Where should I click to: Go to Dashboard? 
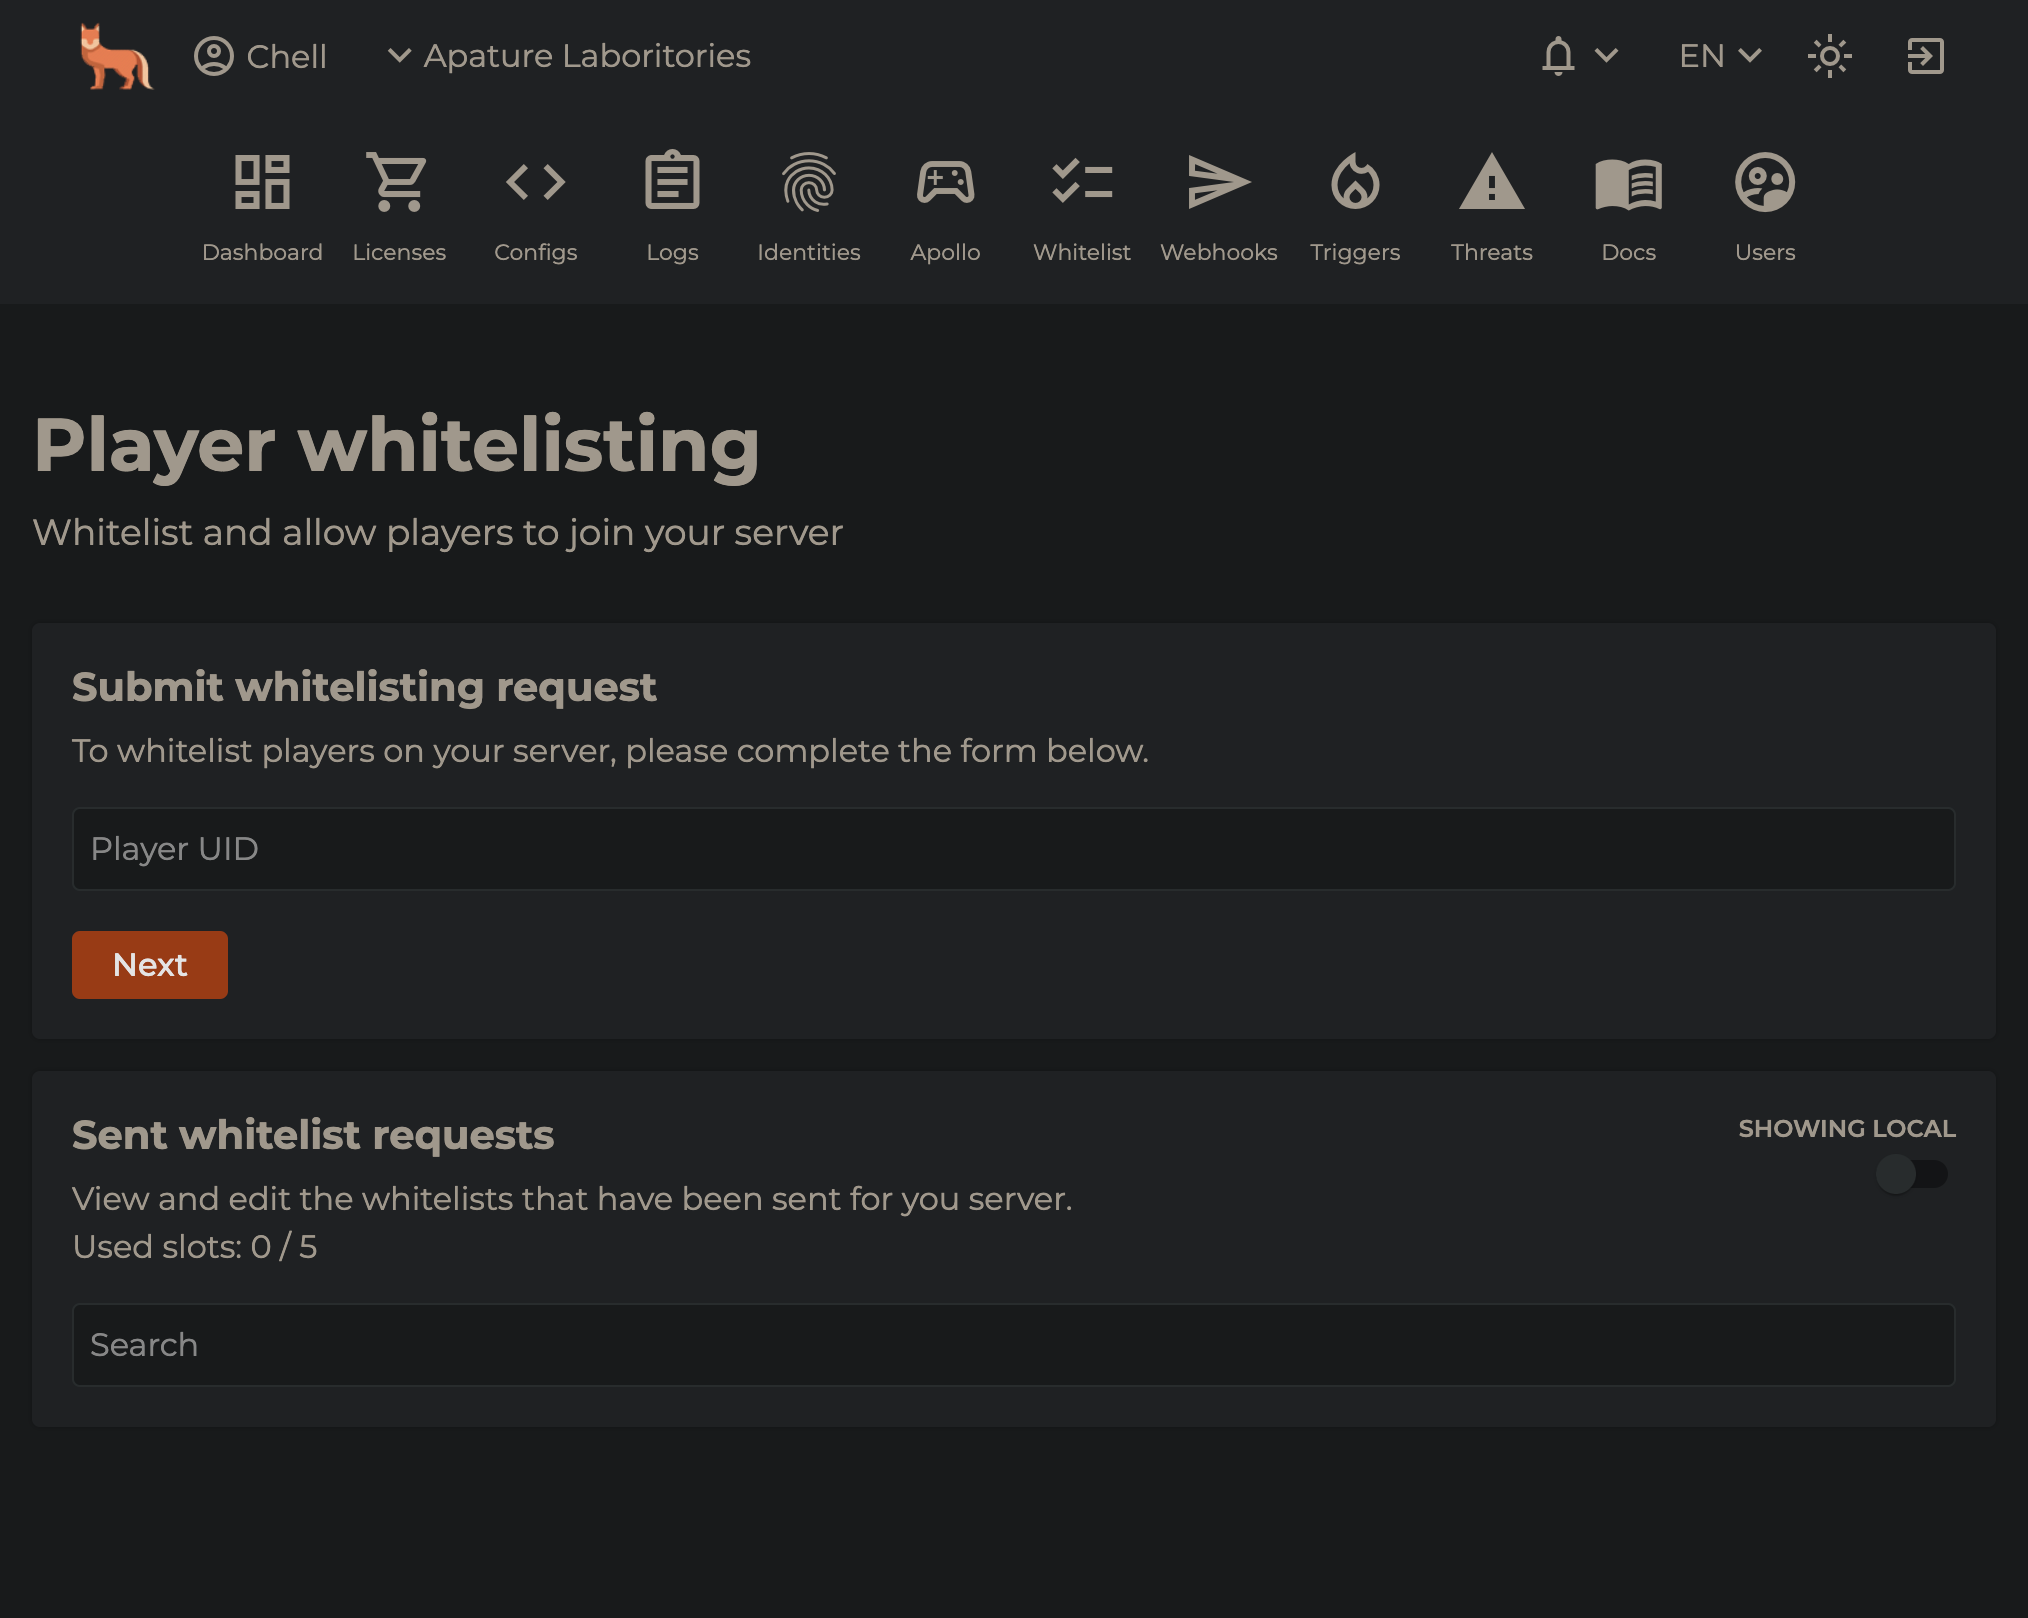click(262, 208)
